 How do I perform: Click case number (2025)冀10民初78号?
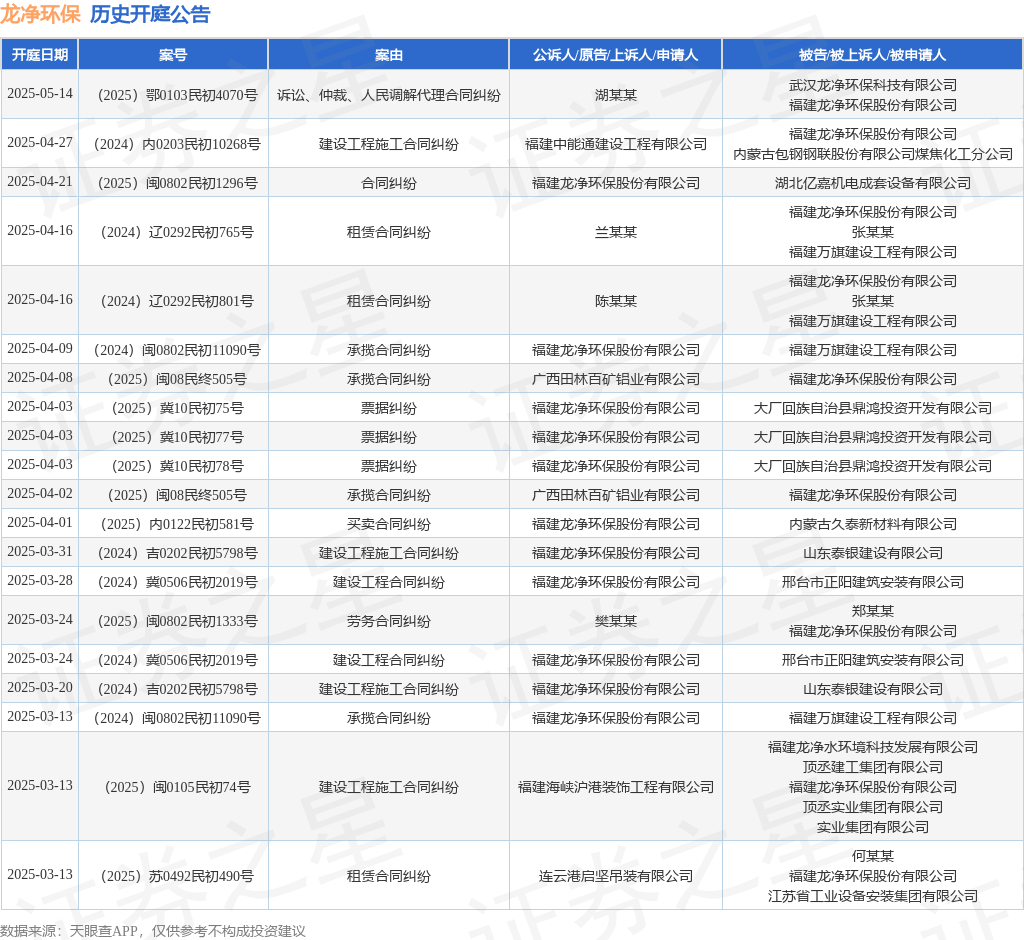click(x=177, y=466)
